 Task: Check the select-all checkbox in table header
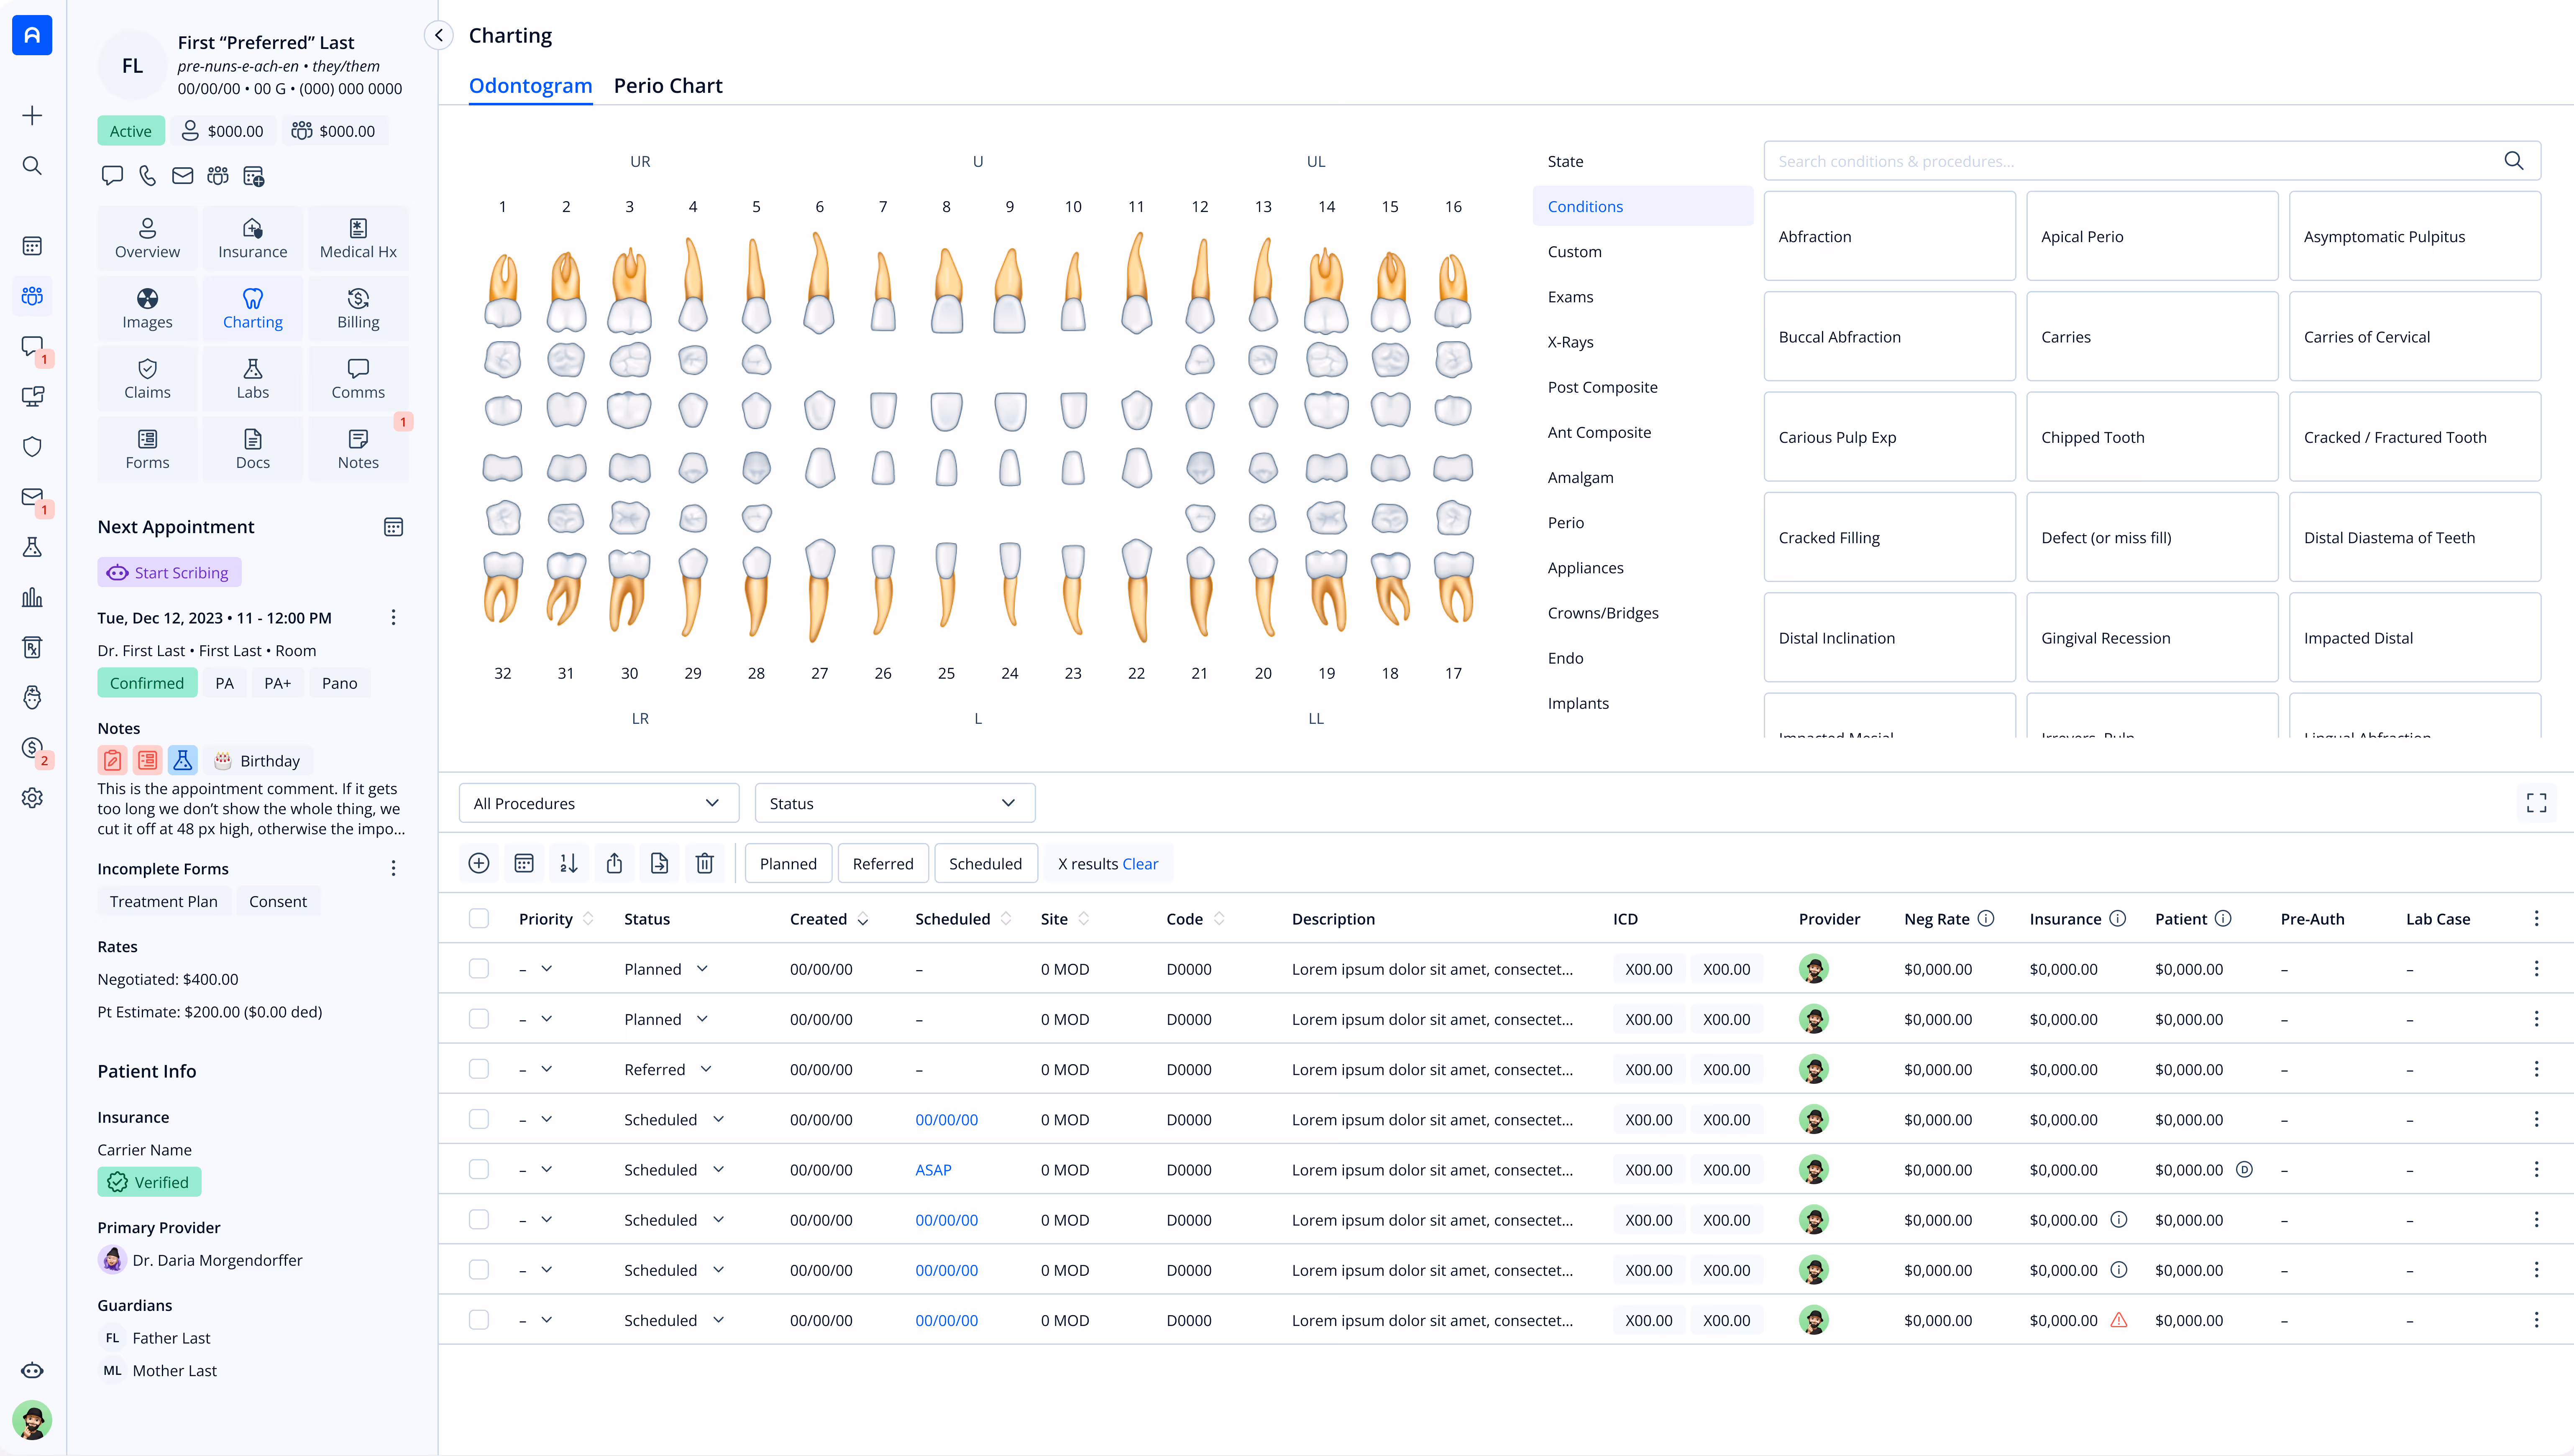click(x=479, y=918)
